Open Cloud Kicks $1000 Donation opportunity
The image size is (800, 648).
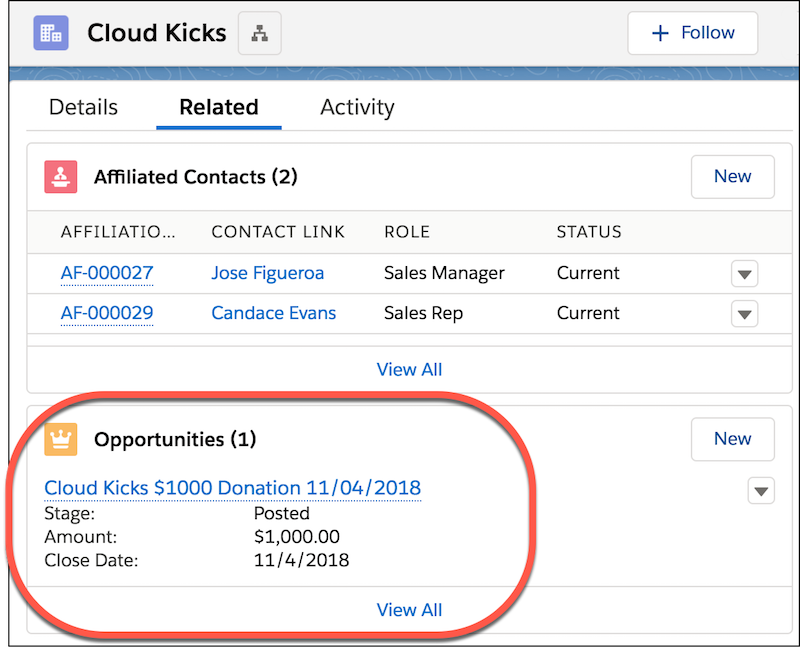point(233,488)
